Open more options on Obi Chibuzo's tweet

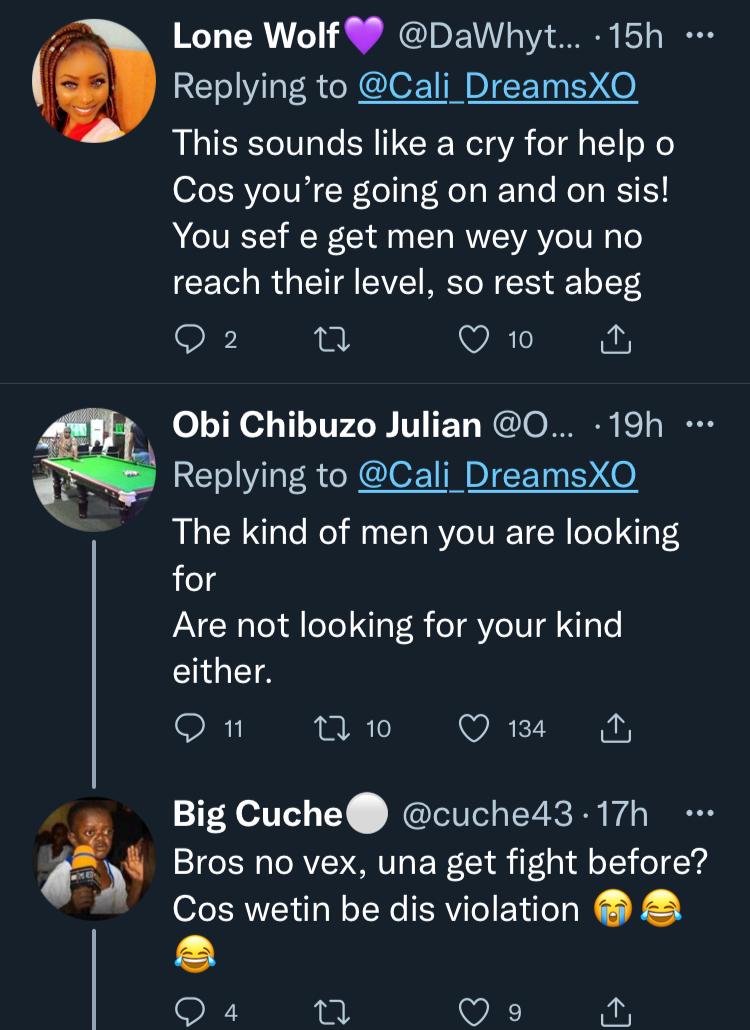point(699,425)
